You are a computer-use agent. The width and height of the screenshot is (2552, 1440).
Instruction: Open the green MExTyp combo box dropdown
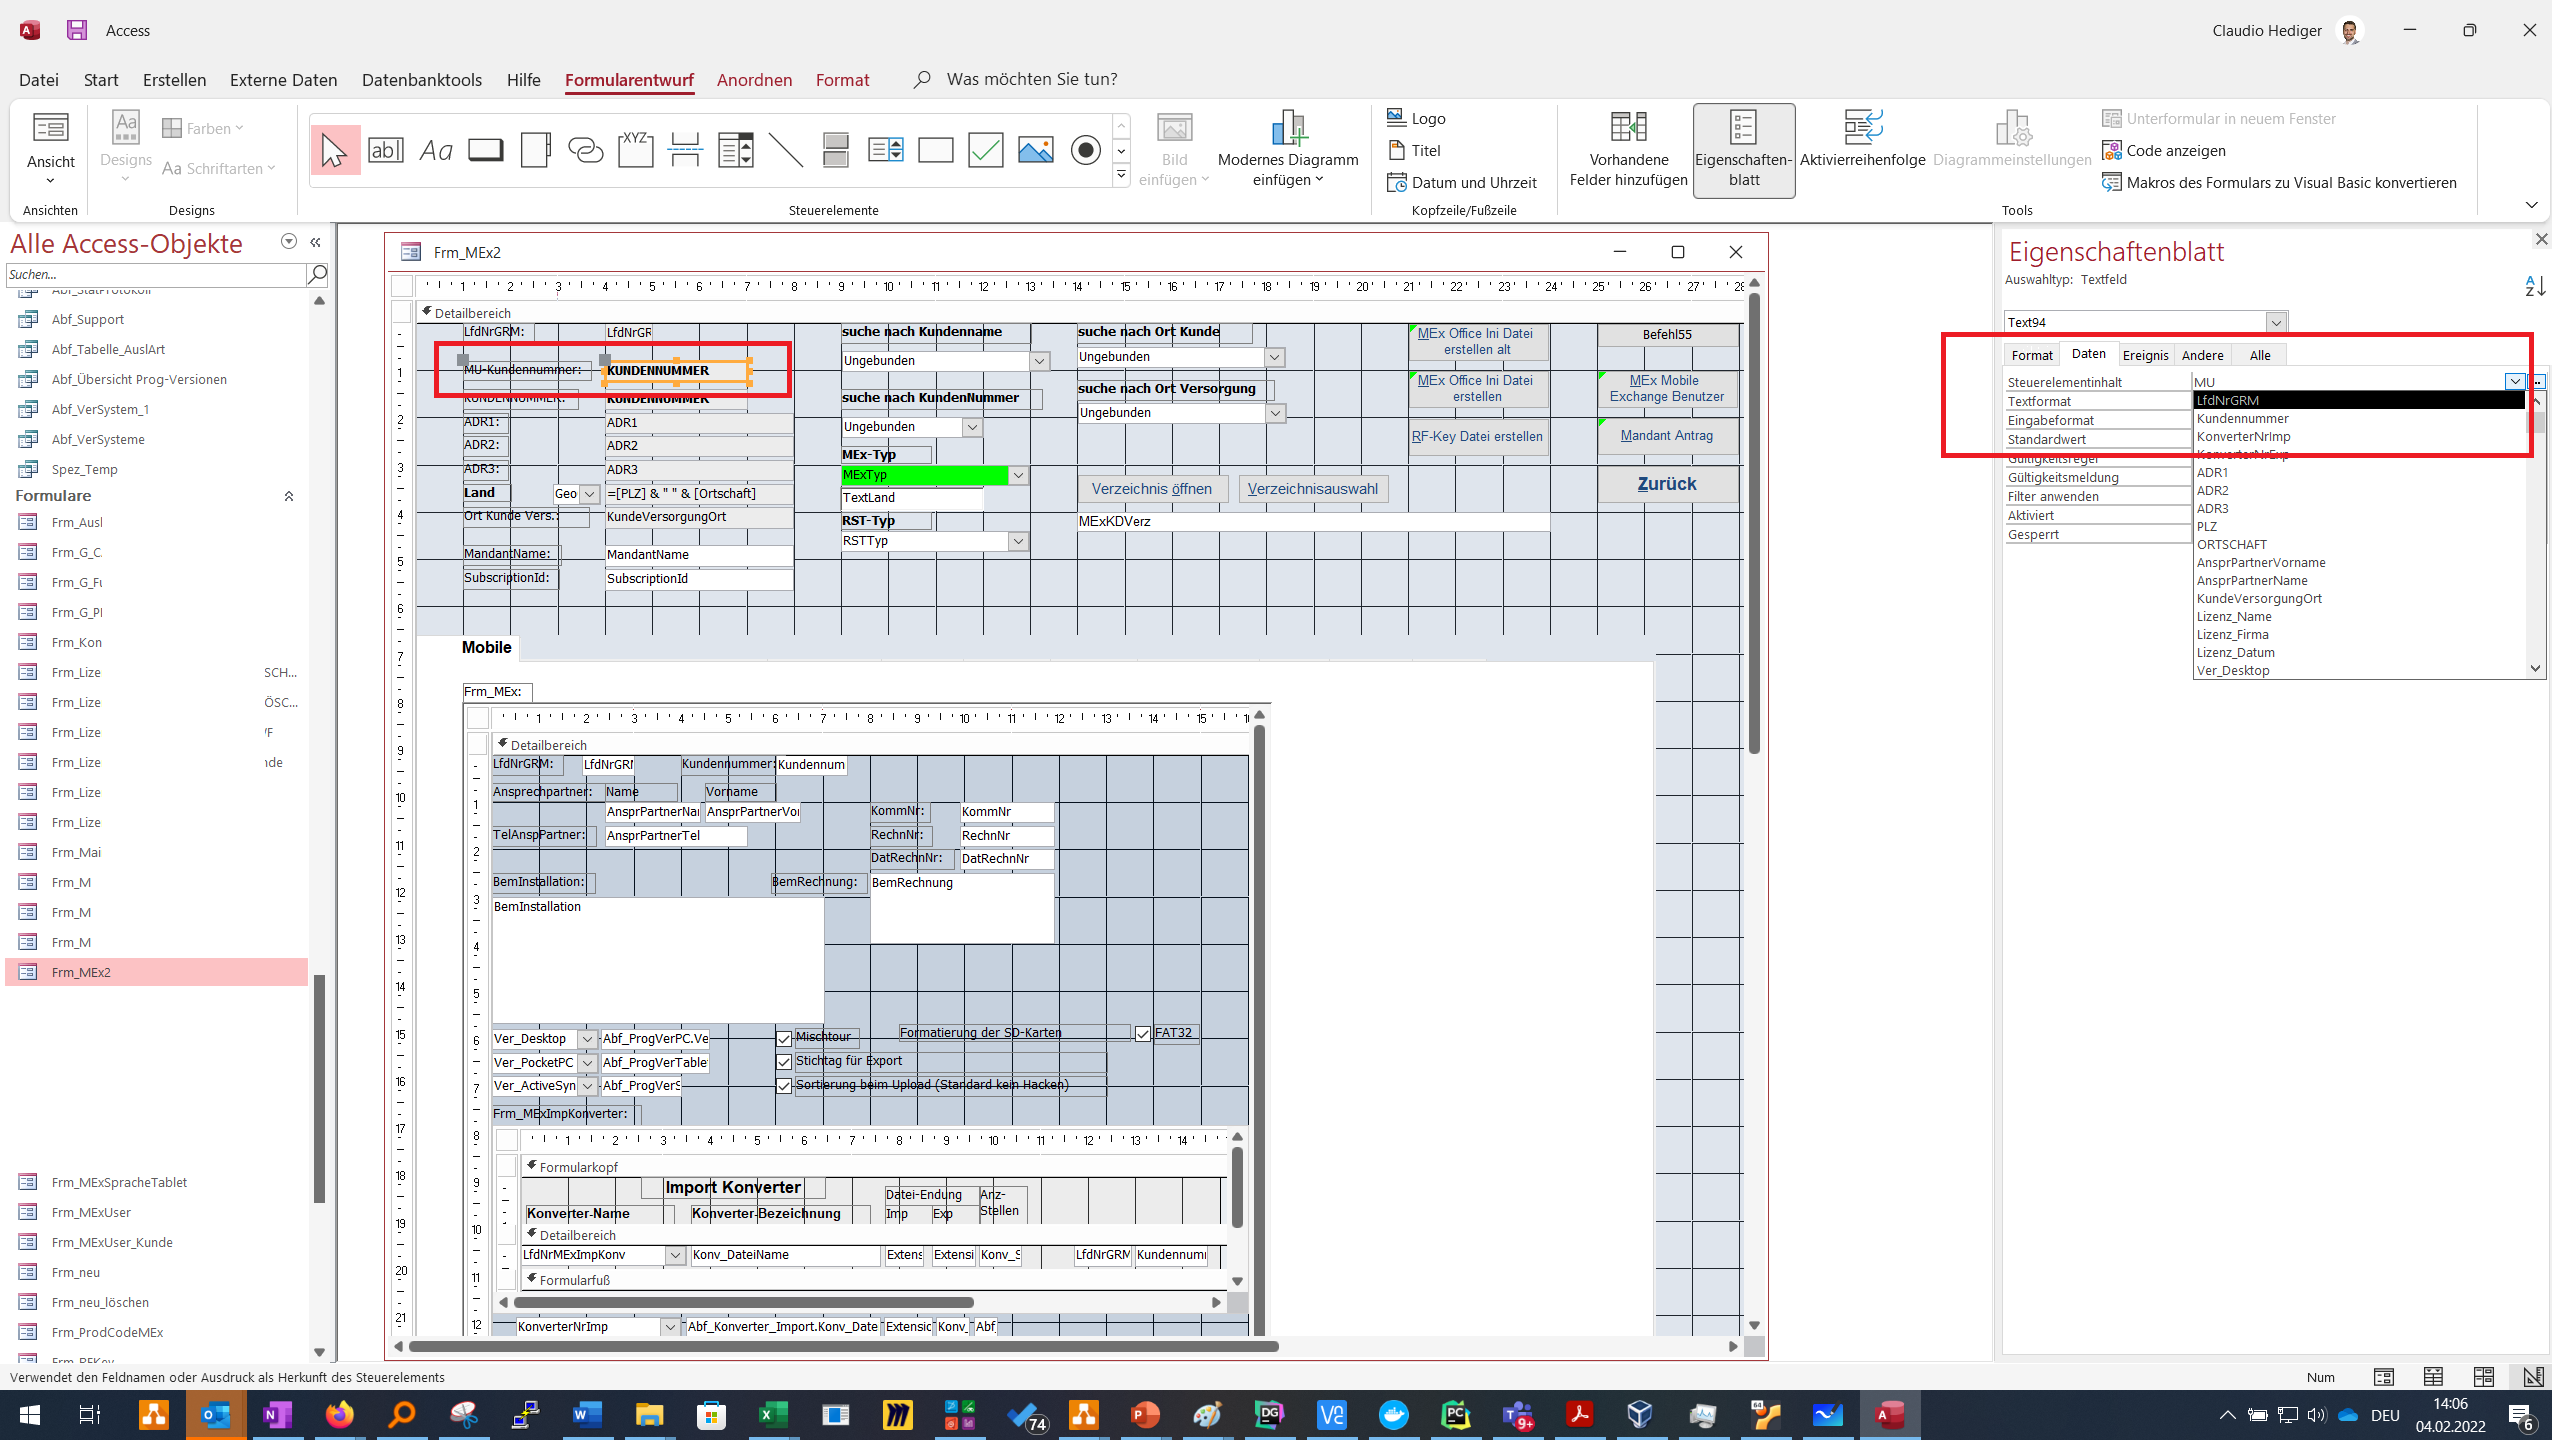tap(1018, 475)
